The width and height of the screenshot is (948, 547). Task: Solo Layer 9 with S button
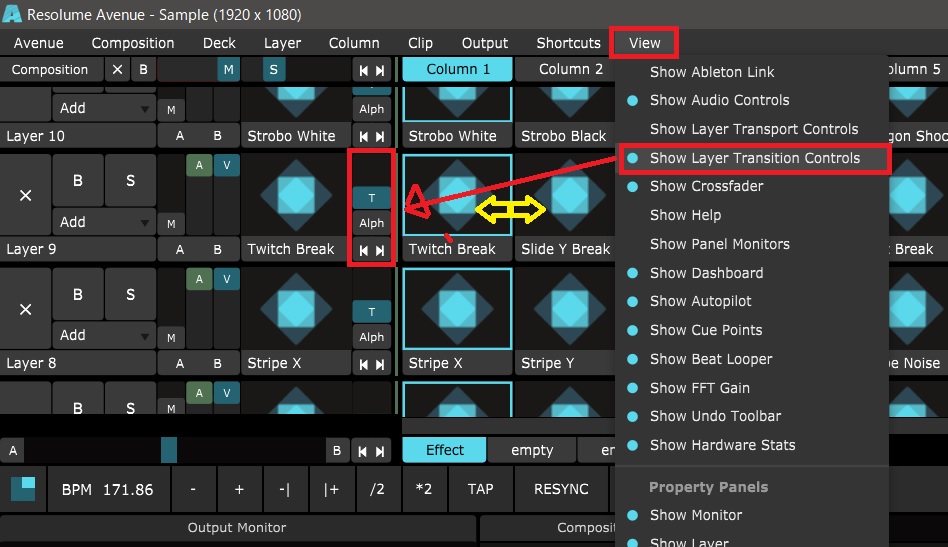[131, 181]
